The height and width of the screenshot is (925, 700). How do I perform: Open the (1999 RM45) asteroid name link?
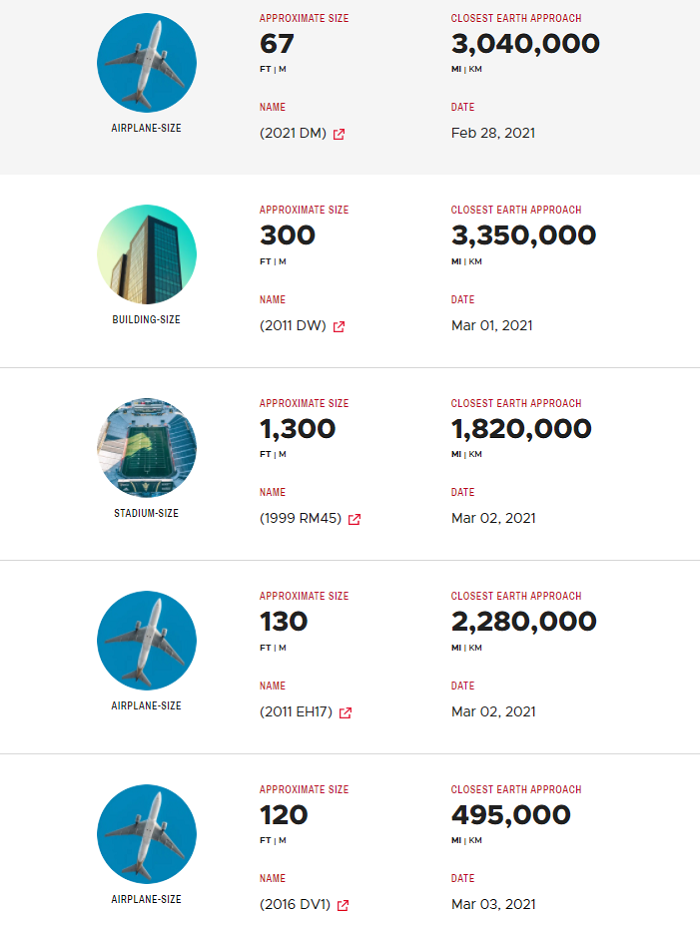coord(300,519)
